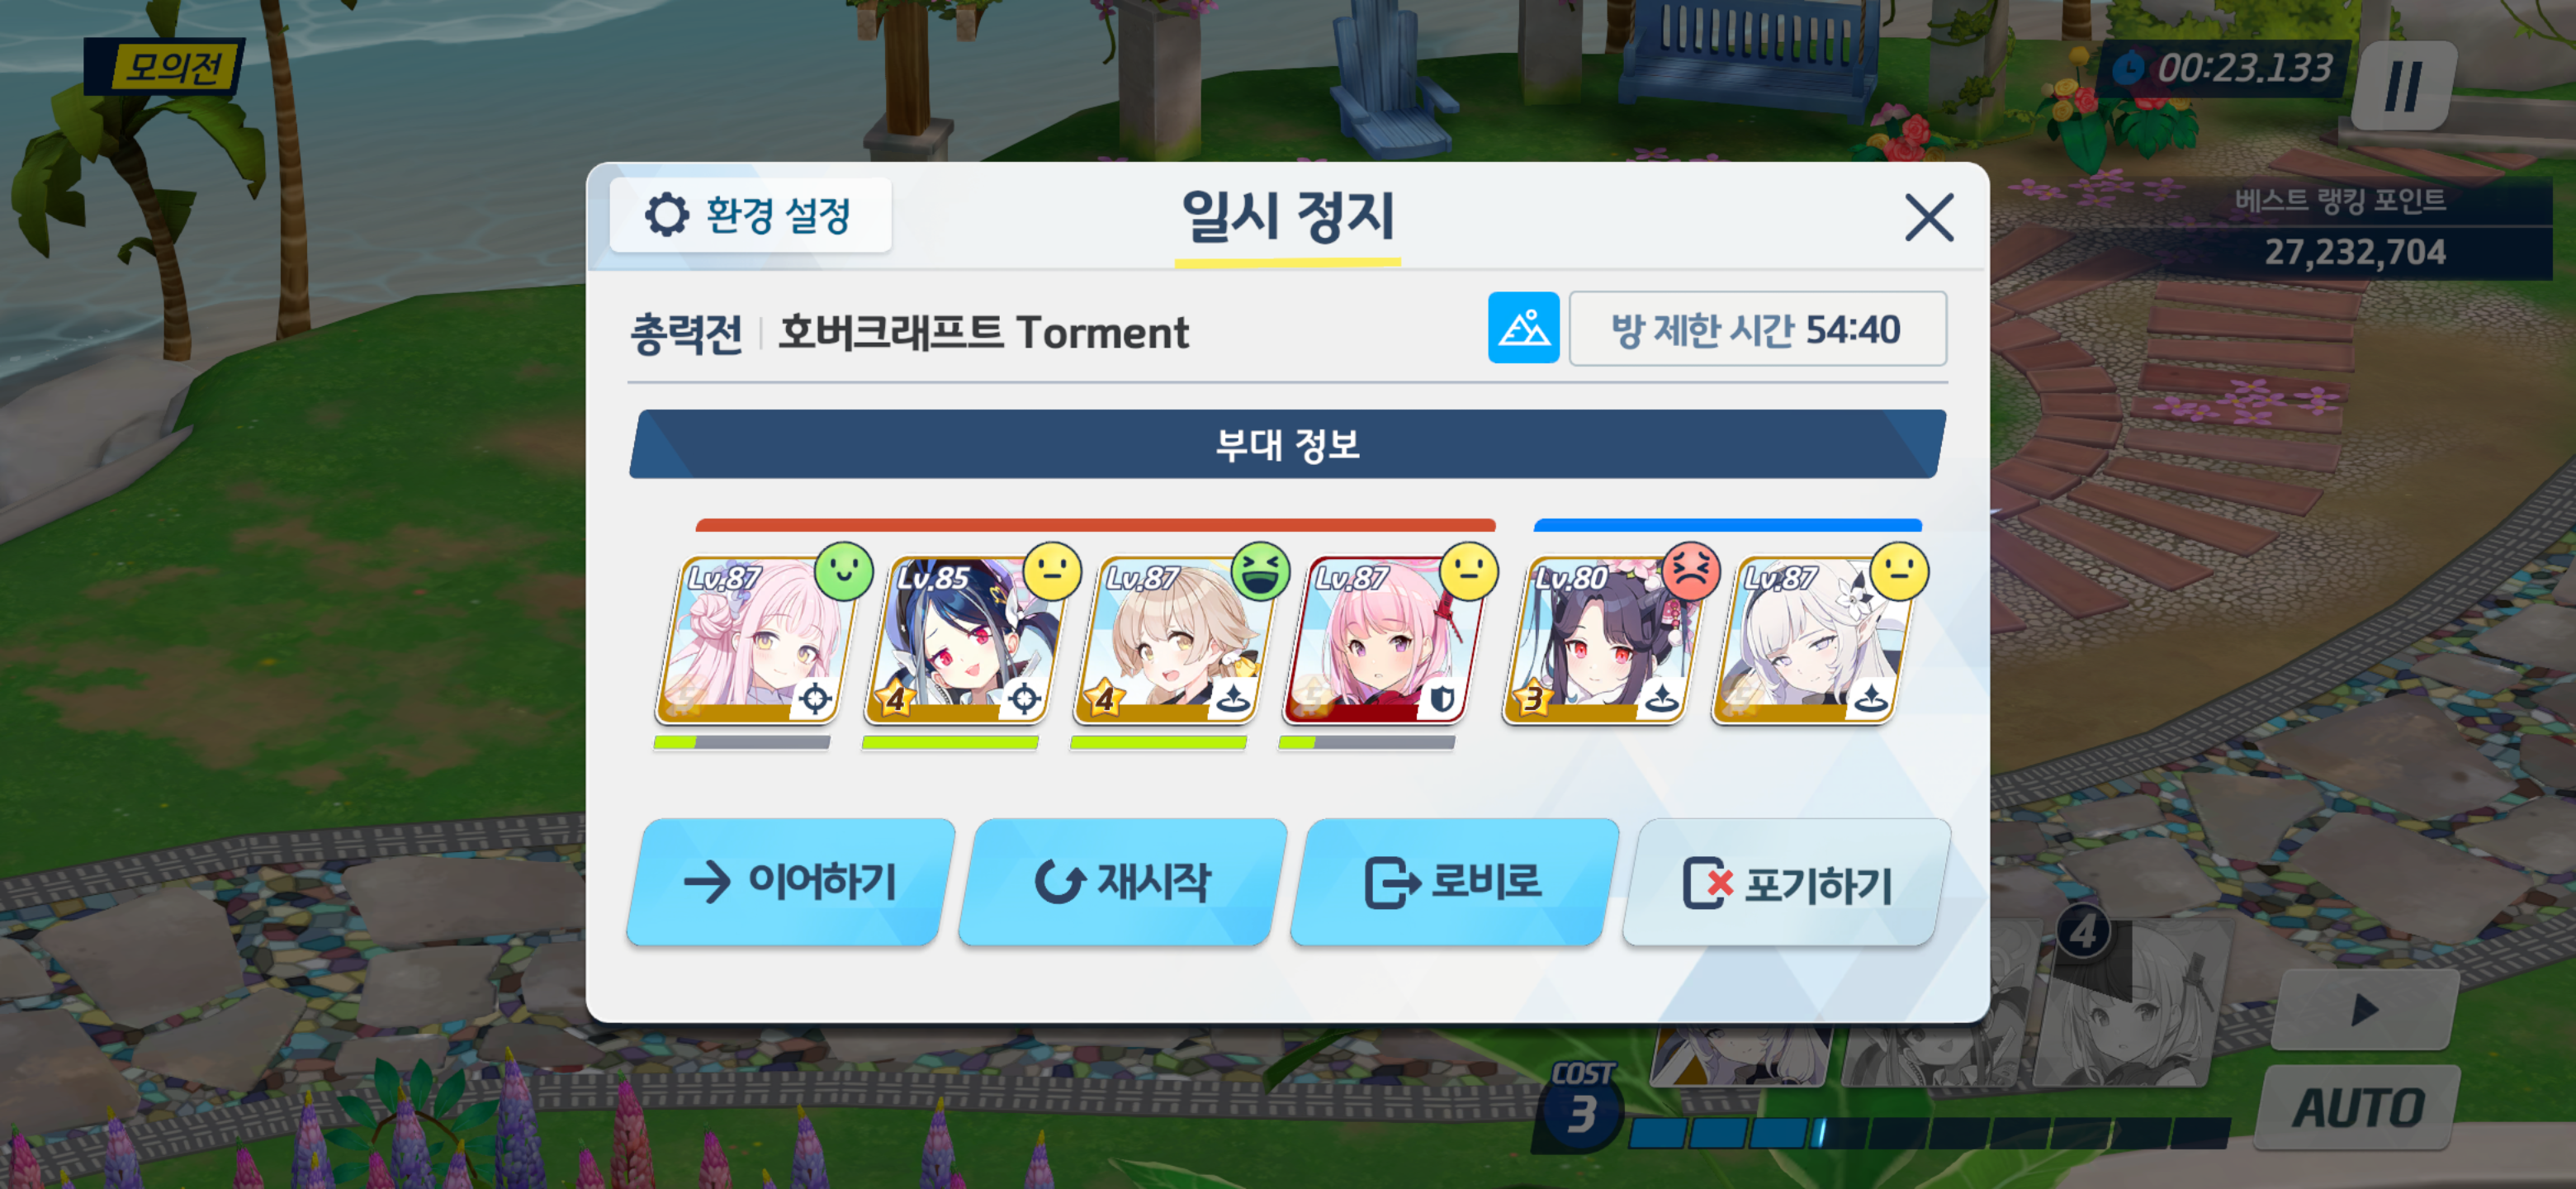2576x1189 pixels.
Task: Click 이어하기 to resume battle
Action: click(789, 882)
